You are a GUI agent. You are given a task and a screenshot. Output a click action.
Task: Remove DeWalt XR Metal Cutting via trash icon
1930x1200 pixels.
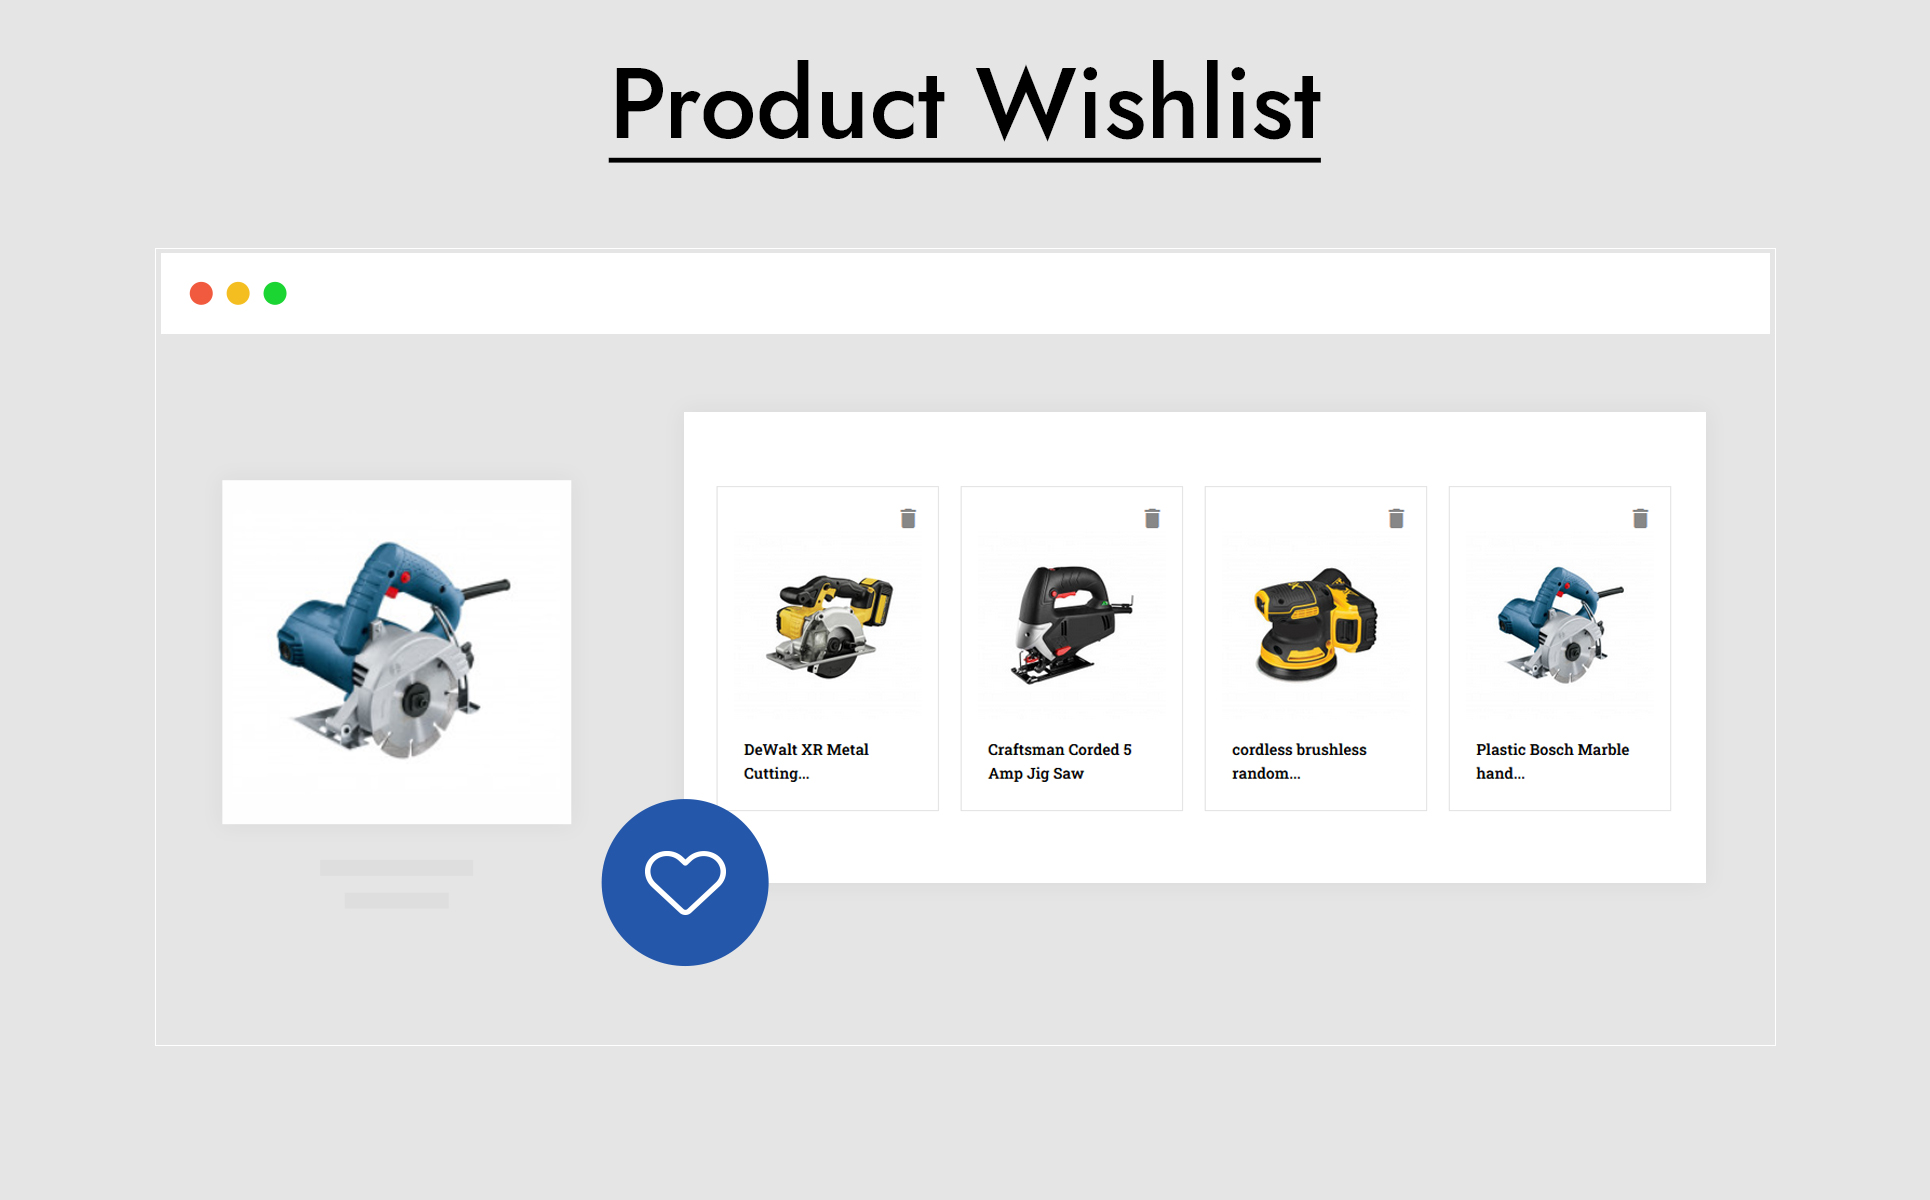click(908, 518)
